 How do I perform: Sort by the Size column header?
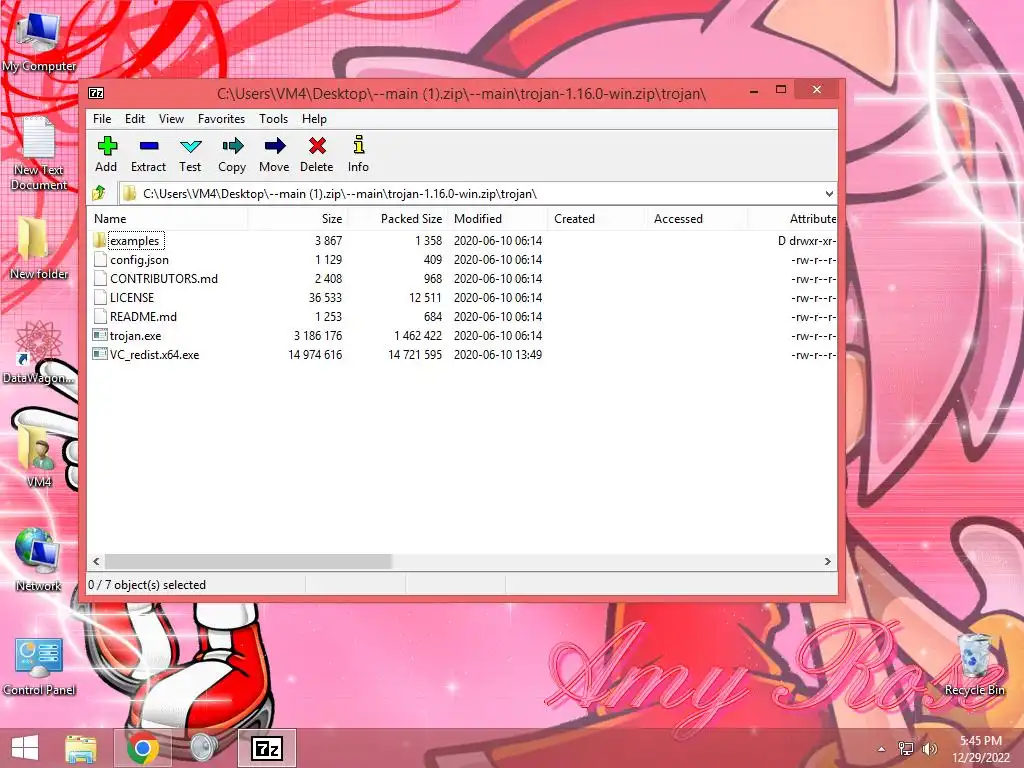[x=297, y=219]
